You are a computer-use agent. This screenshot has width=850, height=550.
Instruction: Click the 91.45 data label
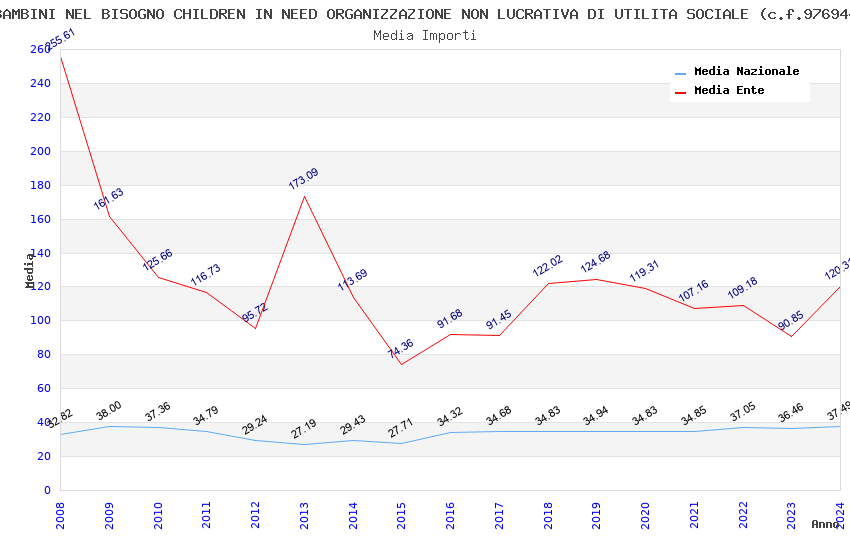(498, 320)
